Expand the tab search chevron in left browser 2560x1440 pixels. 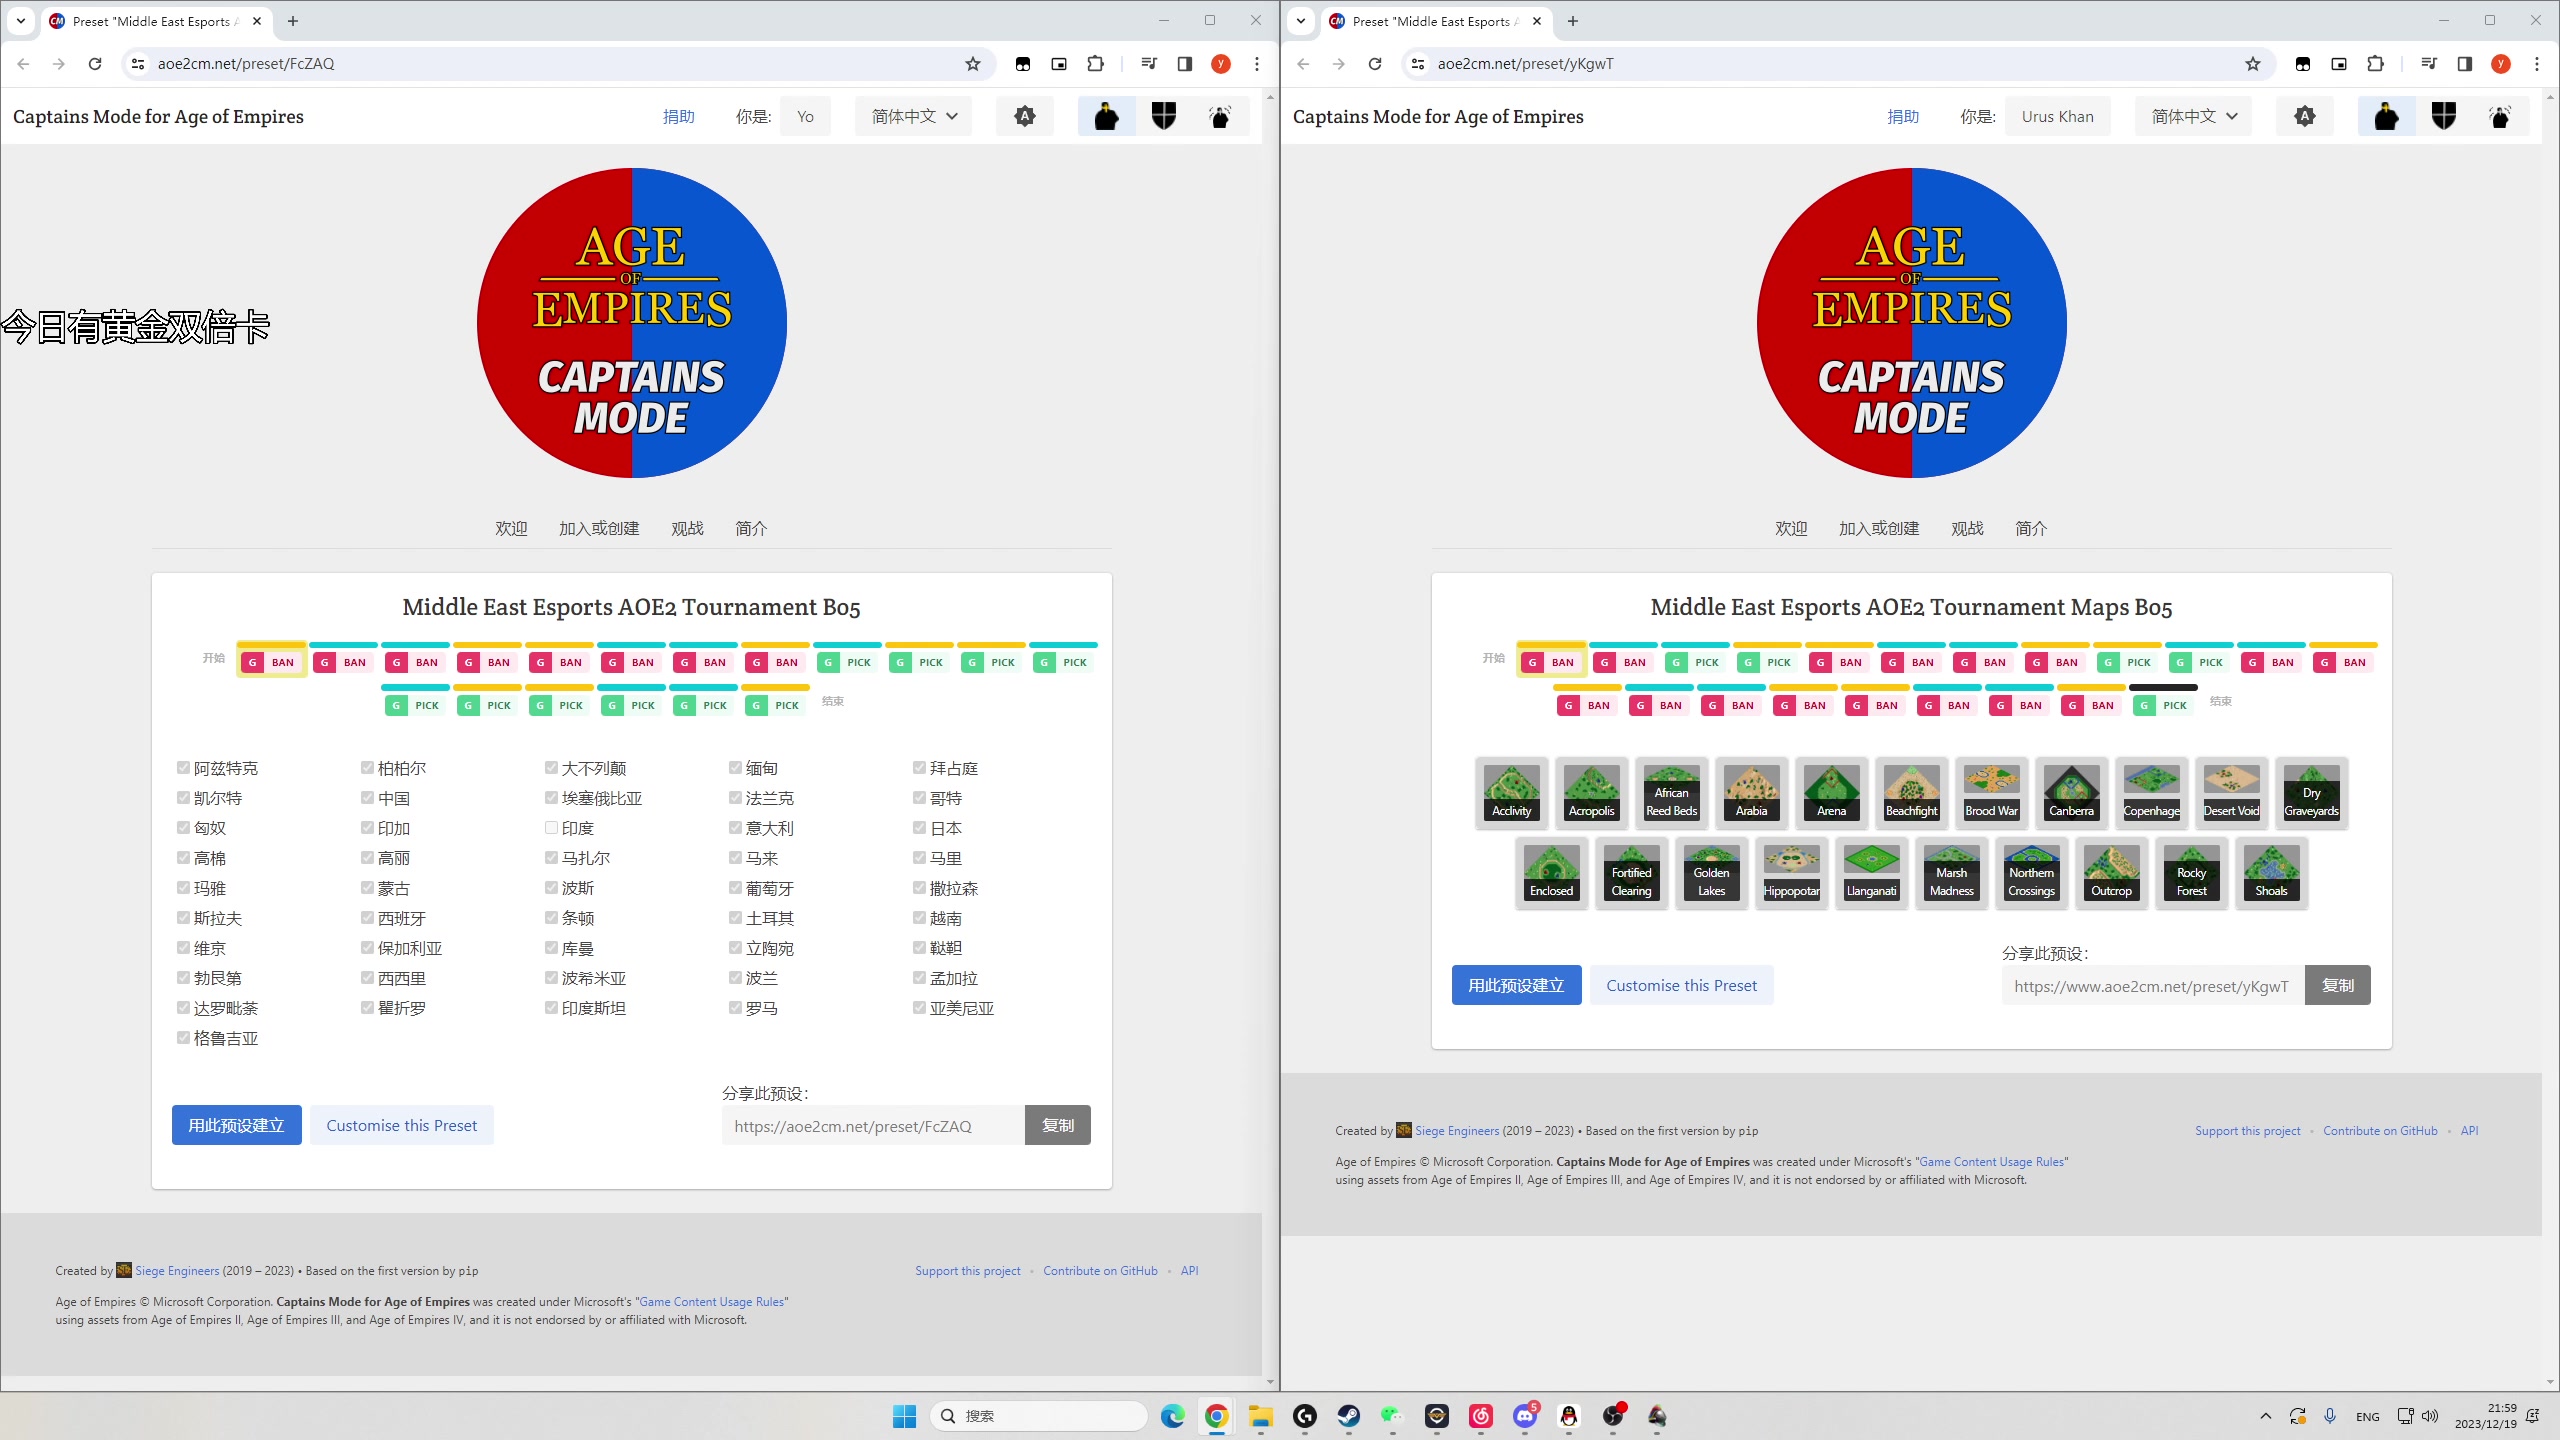(x=20, y=21)
